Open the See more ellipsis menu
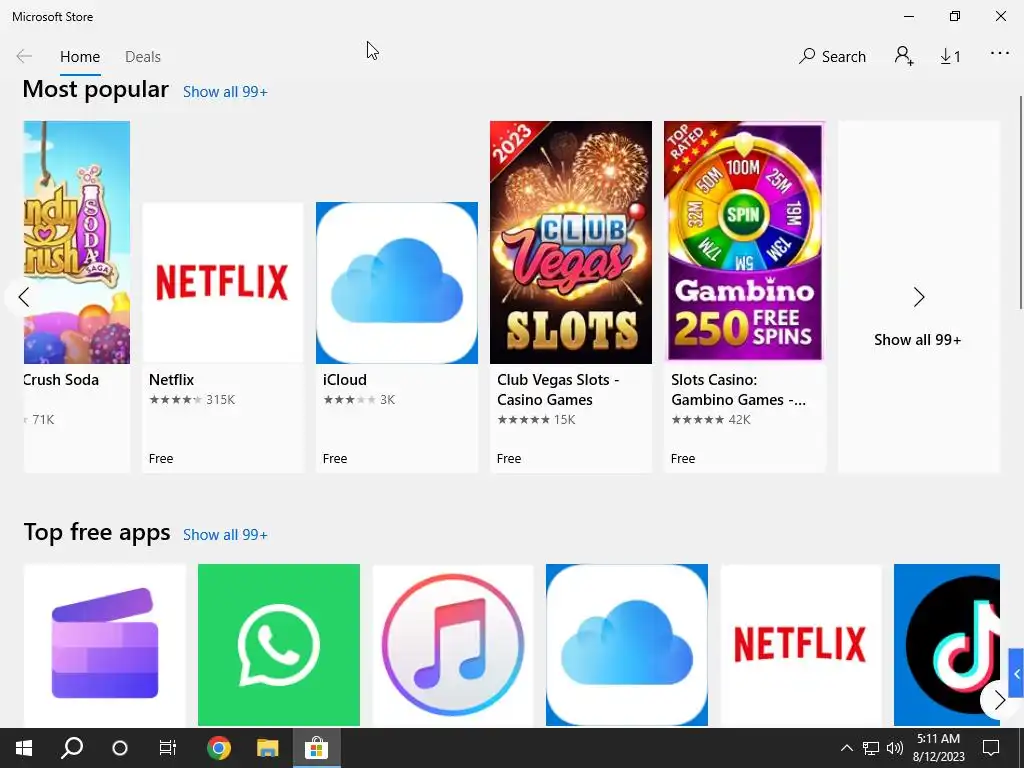 click(1000, 54)
